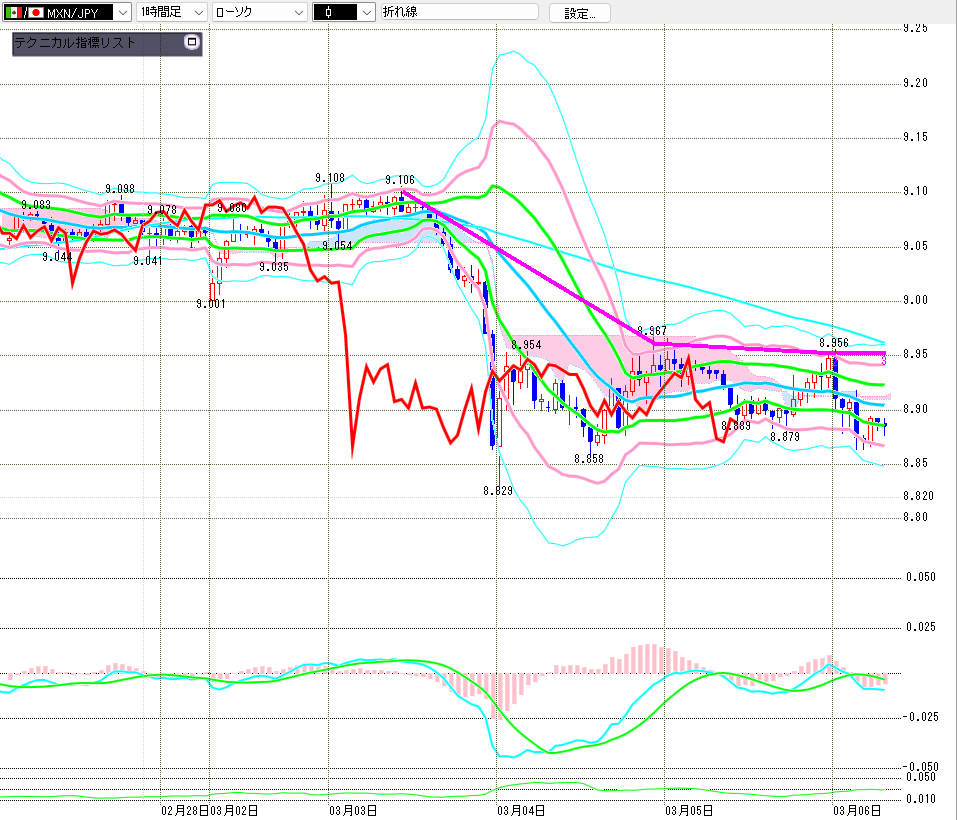The image size is (957, 820).
Task: Click the 8.820 value on price axis
Action: point(917,496)
